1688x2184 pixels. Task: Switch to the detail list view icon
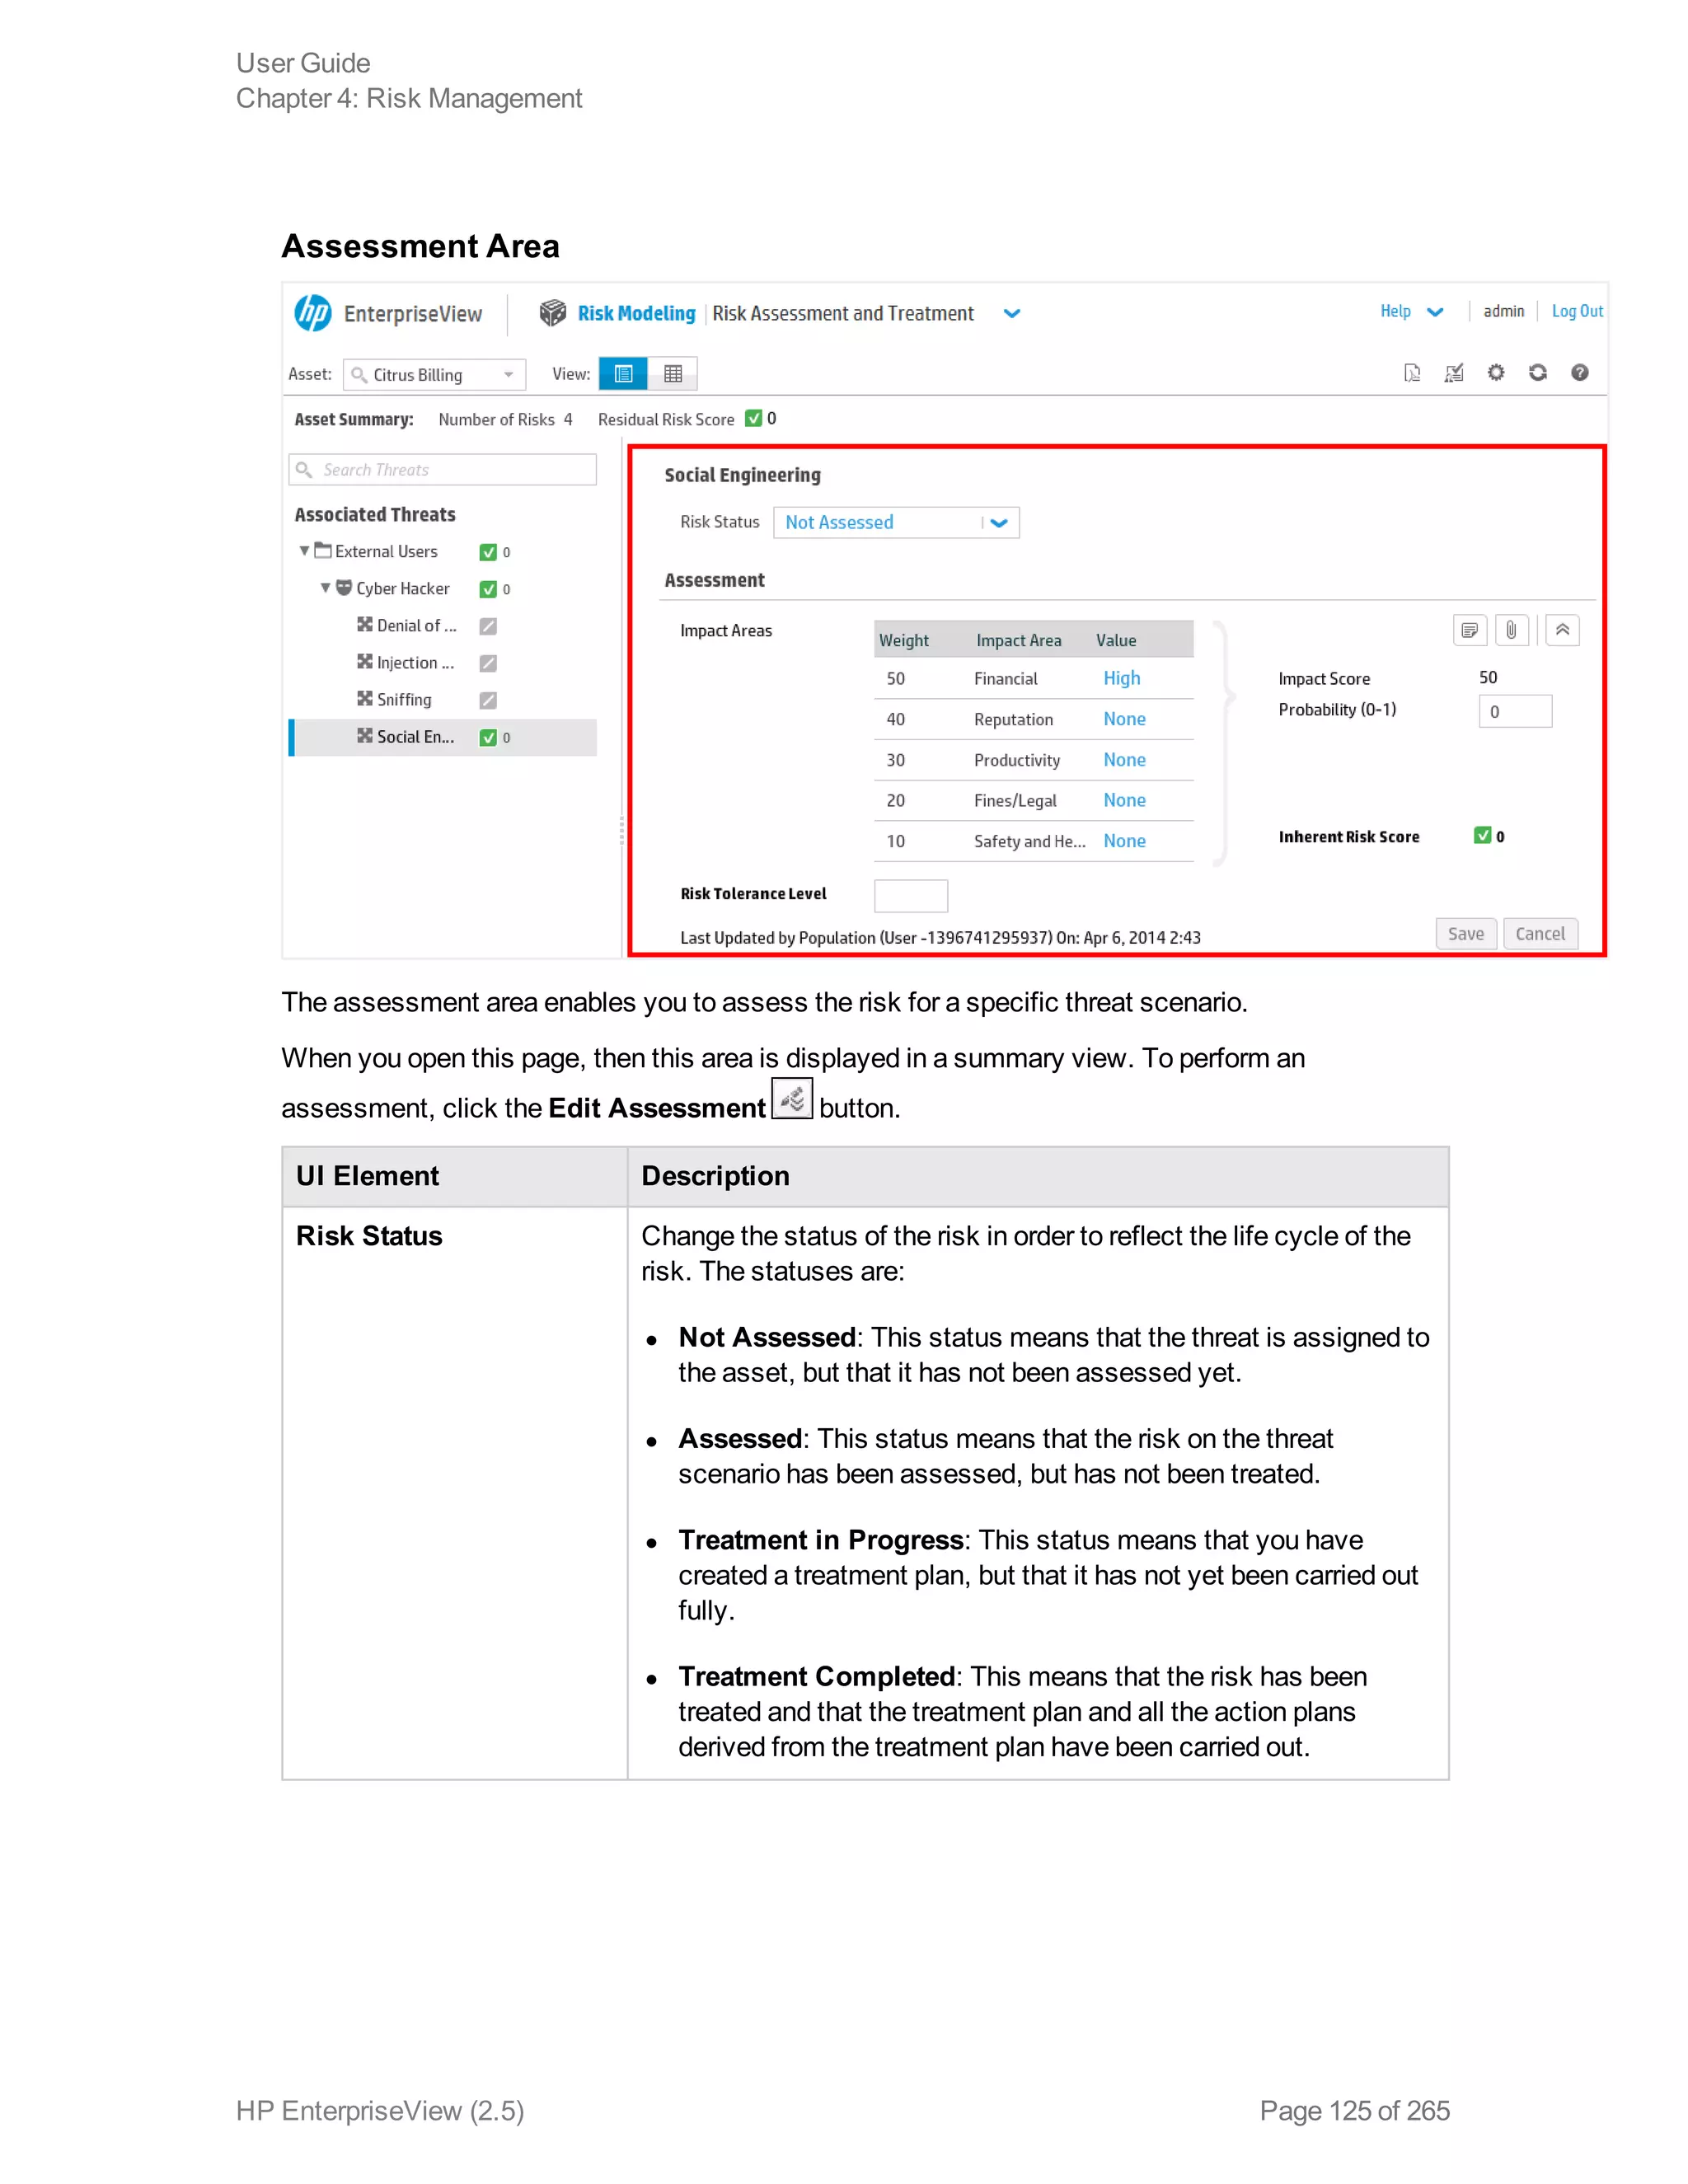coord(623,374)
